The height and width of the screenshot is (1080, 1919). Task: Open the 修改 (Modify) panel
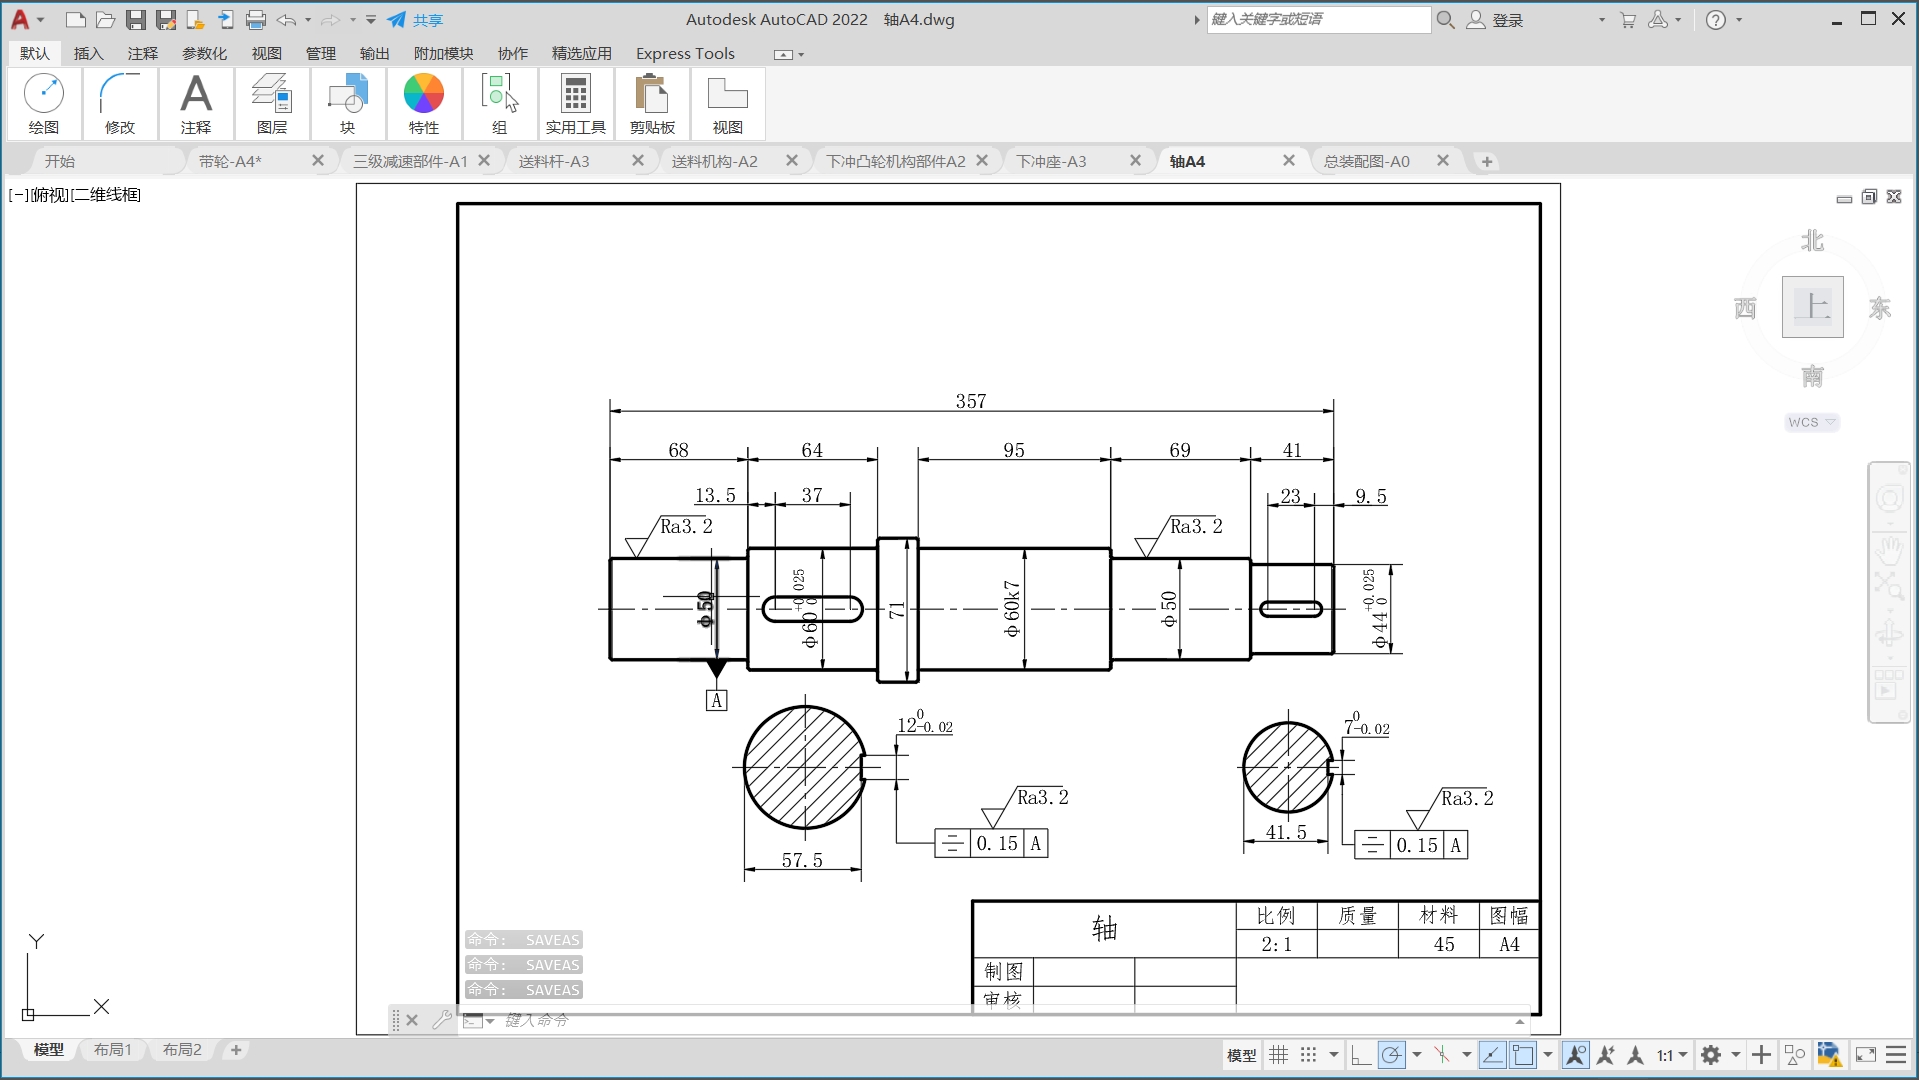[120, 103]
